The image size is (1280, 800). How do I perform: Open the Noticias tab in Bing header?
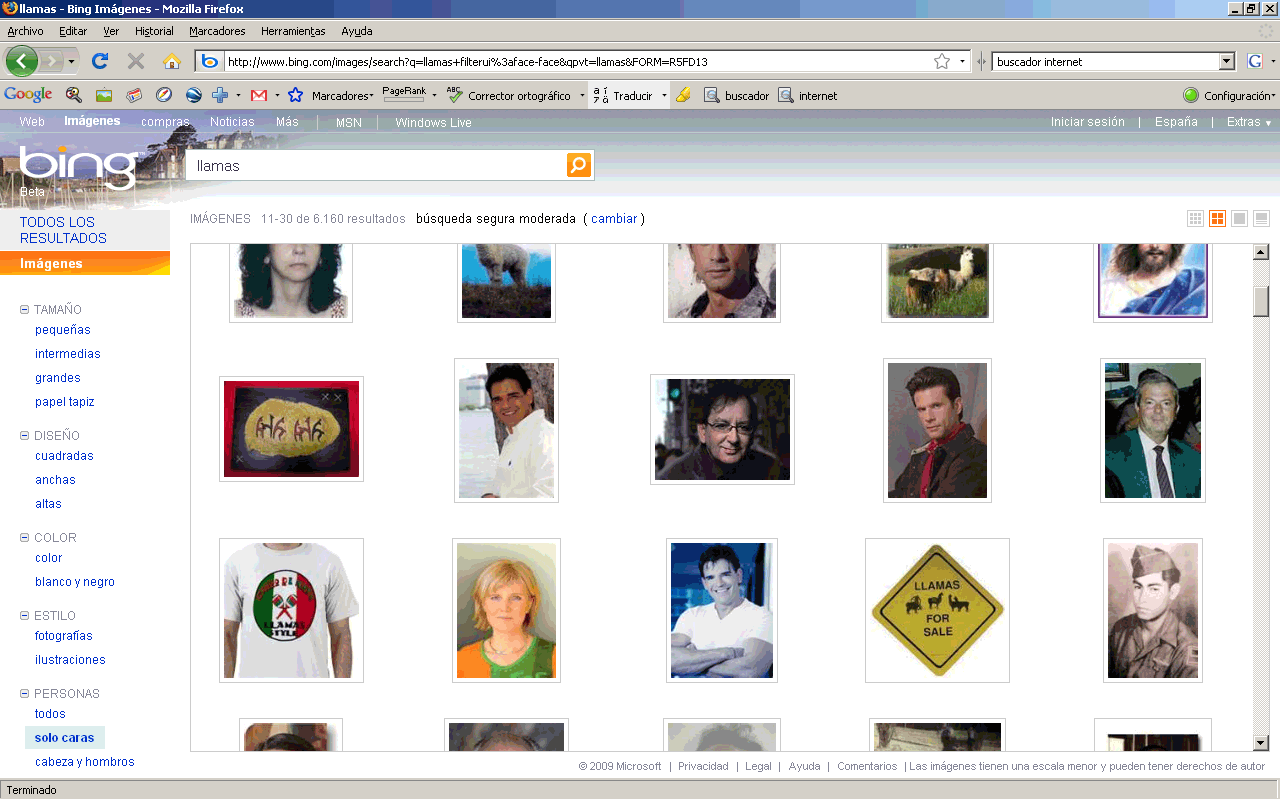click(x=232, y=122)
